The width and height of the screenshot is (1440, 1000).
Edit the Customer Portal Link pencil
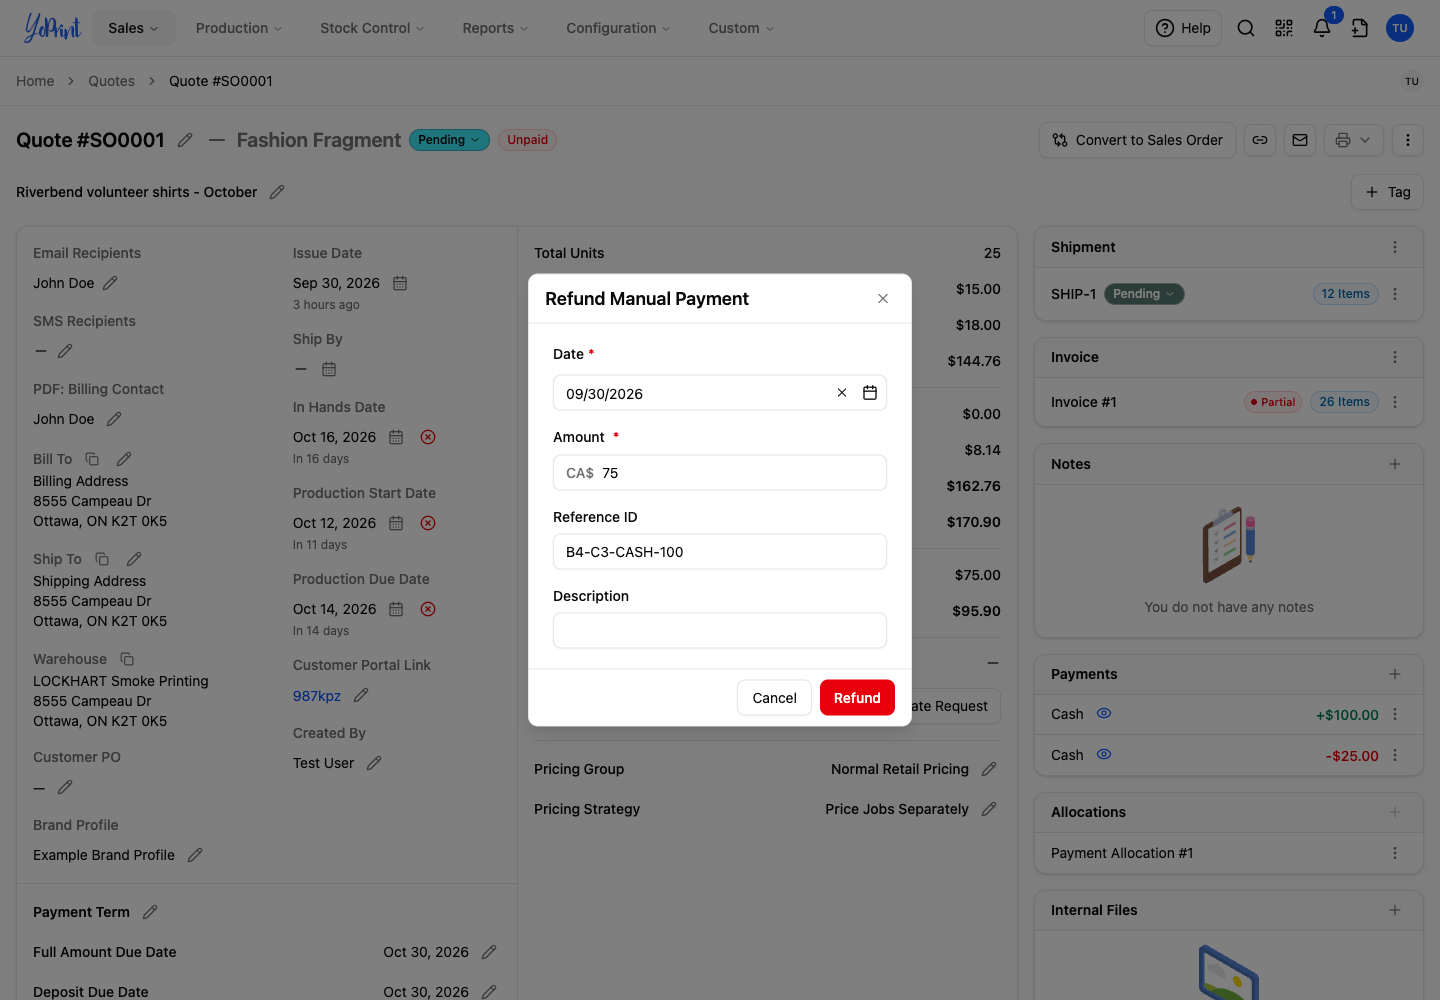coord(361,695)
